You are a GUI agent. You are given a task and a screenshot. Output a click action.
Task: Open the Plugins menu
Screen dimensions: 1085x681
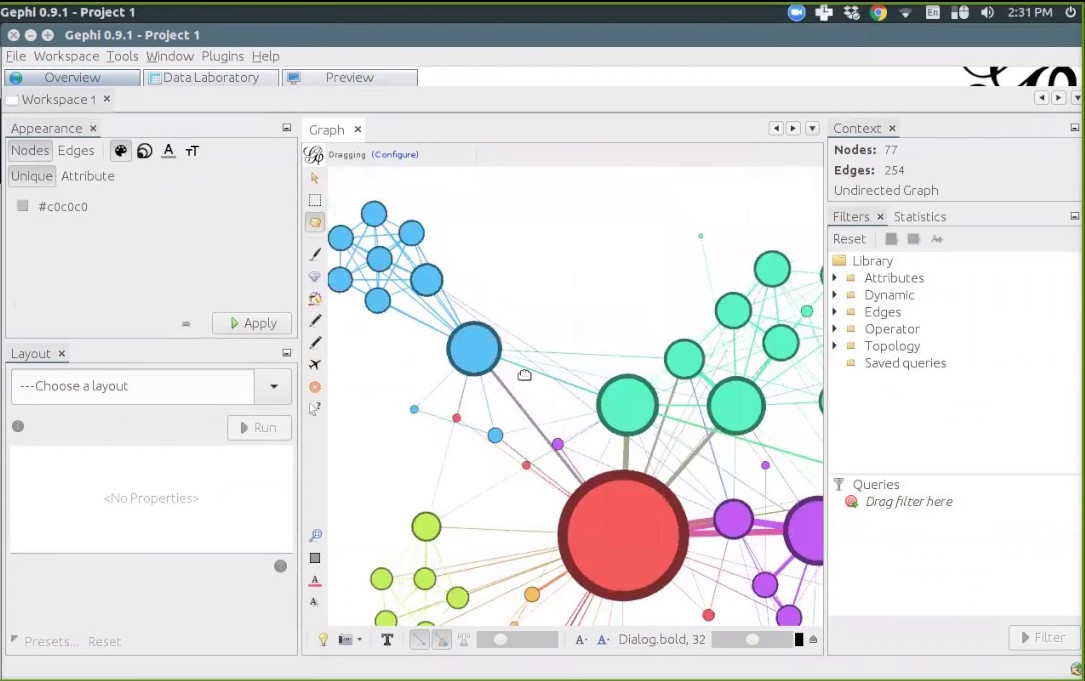[222, 56]
